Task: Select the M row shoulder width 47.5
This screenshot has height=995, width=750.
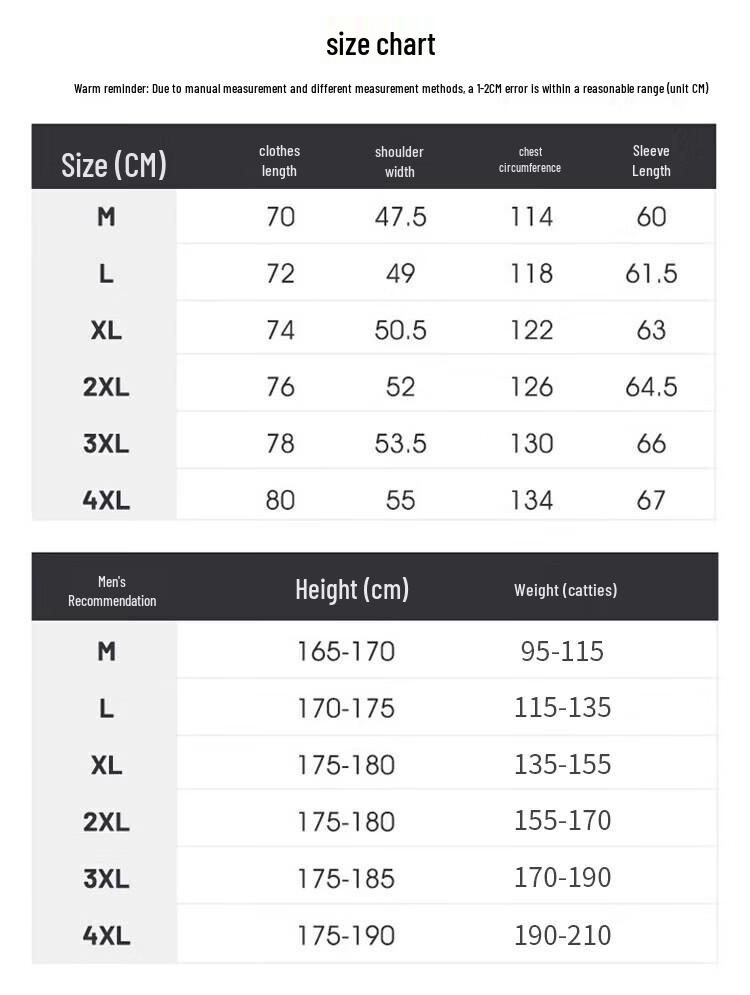Action: pos(400,217)
